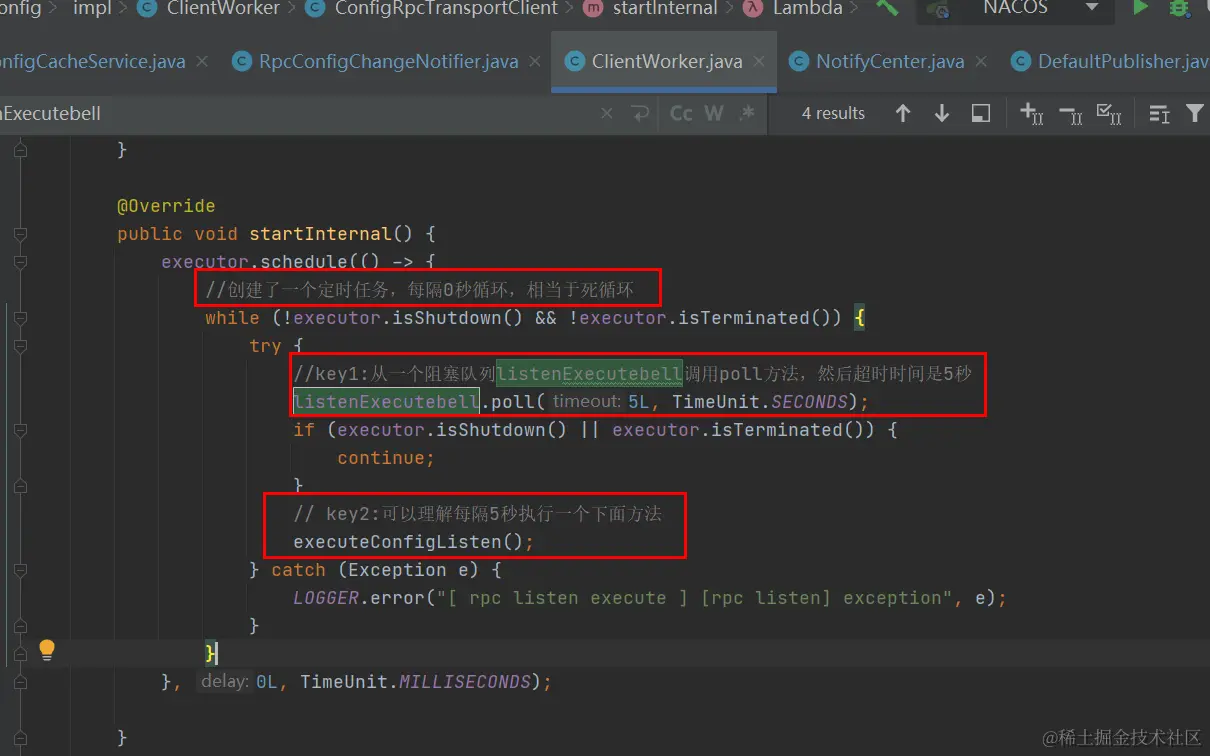Click the 'while' keyword in the loop
Viewport: 1210px width, 756px height.
[x=232, y=318]
